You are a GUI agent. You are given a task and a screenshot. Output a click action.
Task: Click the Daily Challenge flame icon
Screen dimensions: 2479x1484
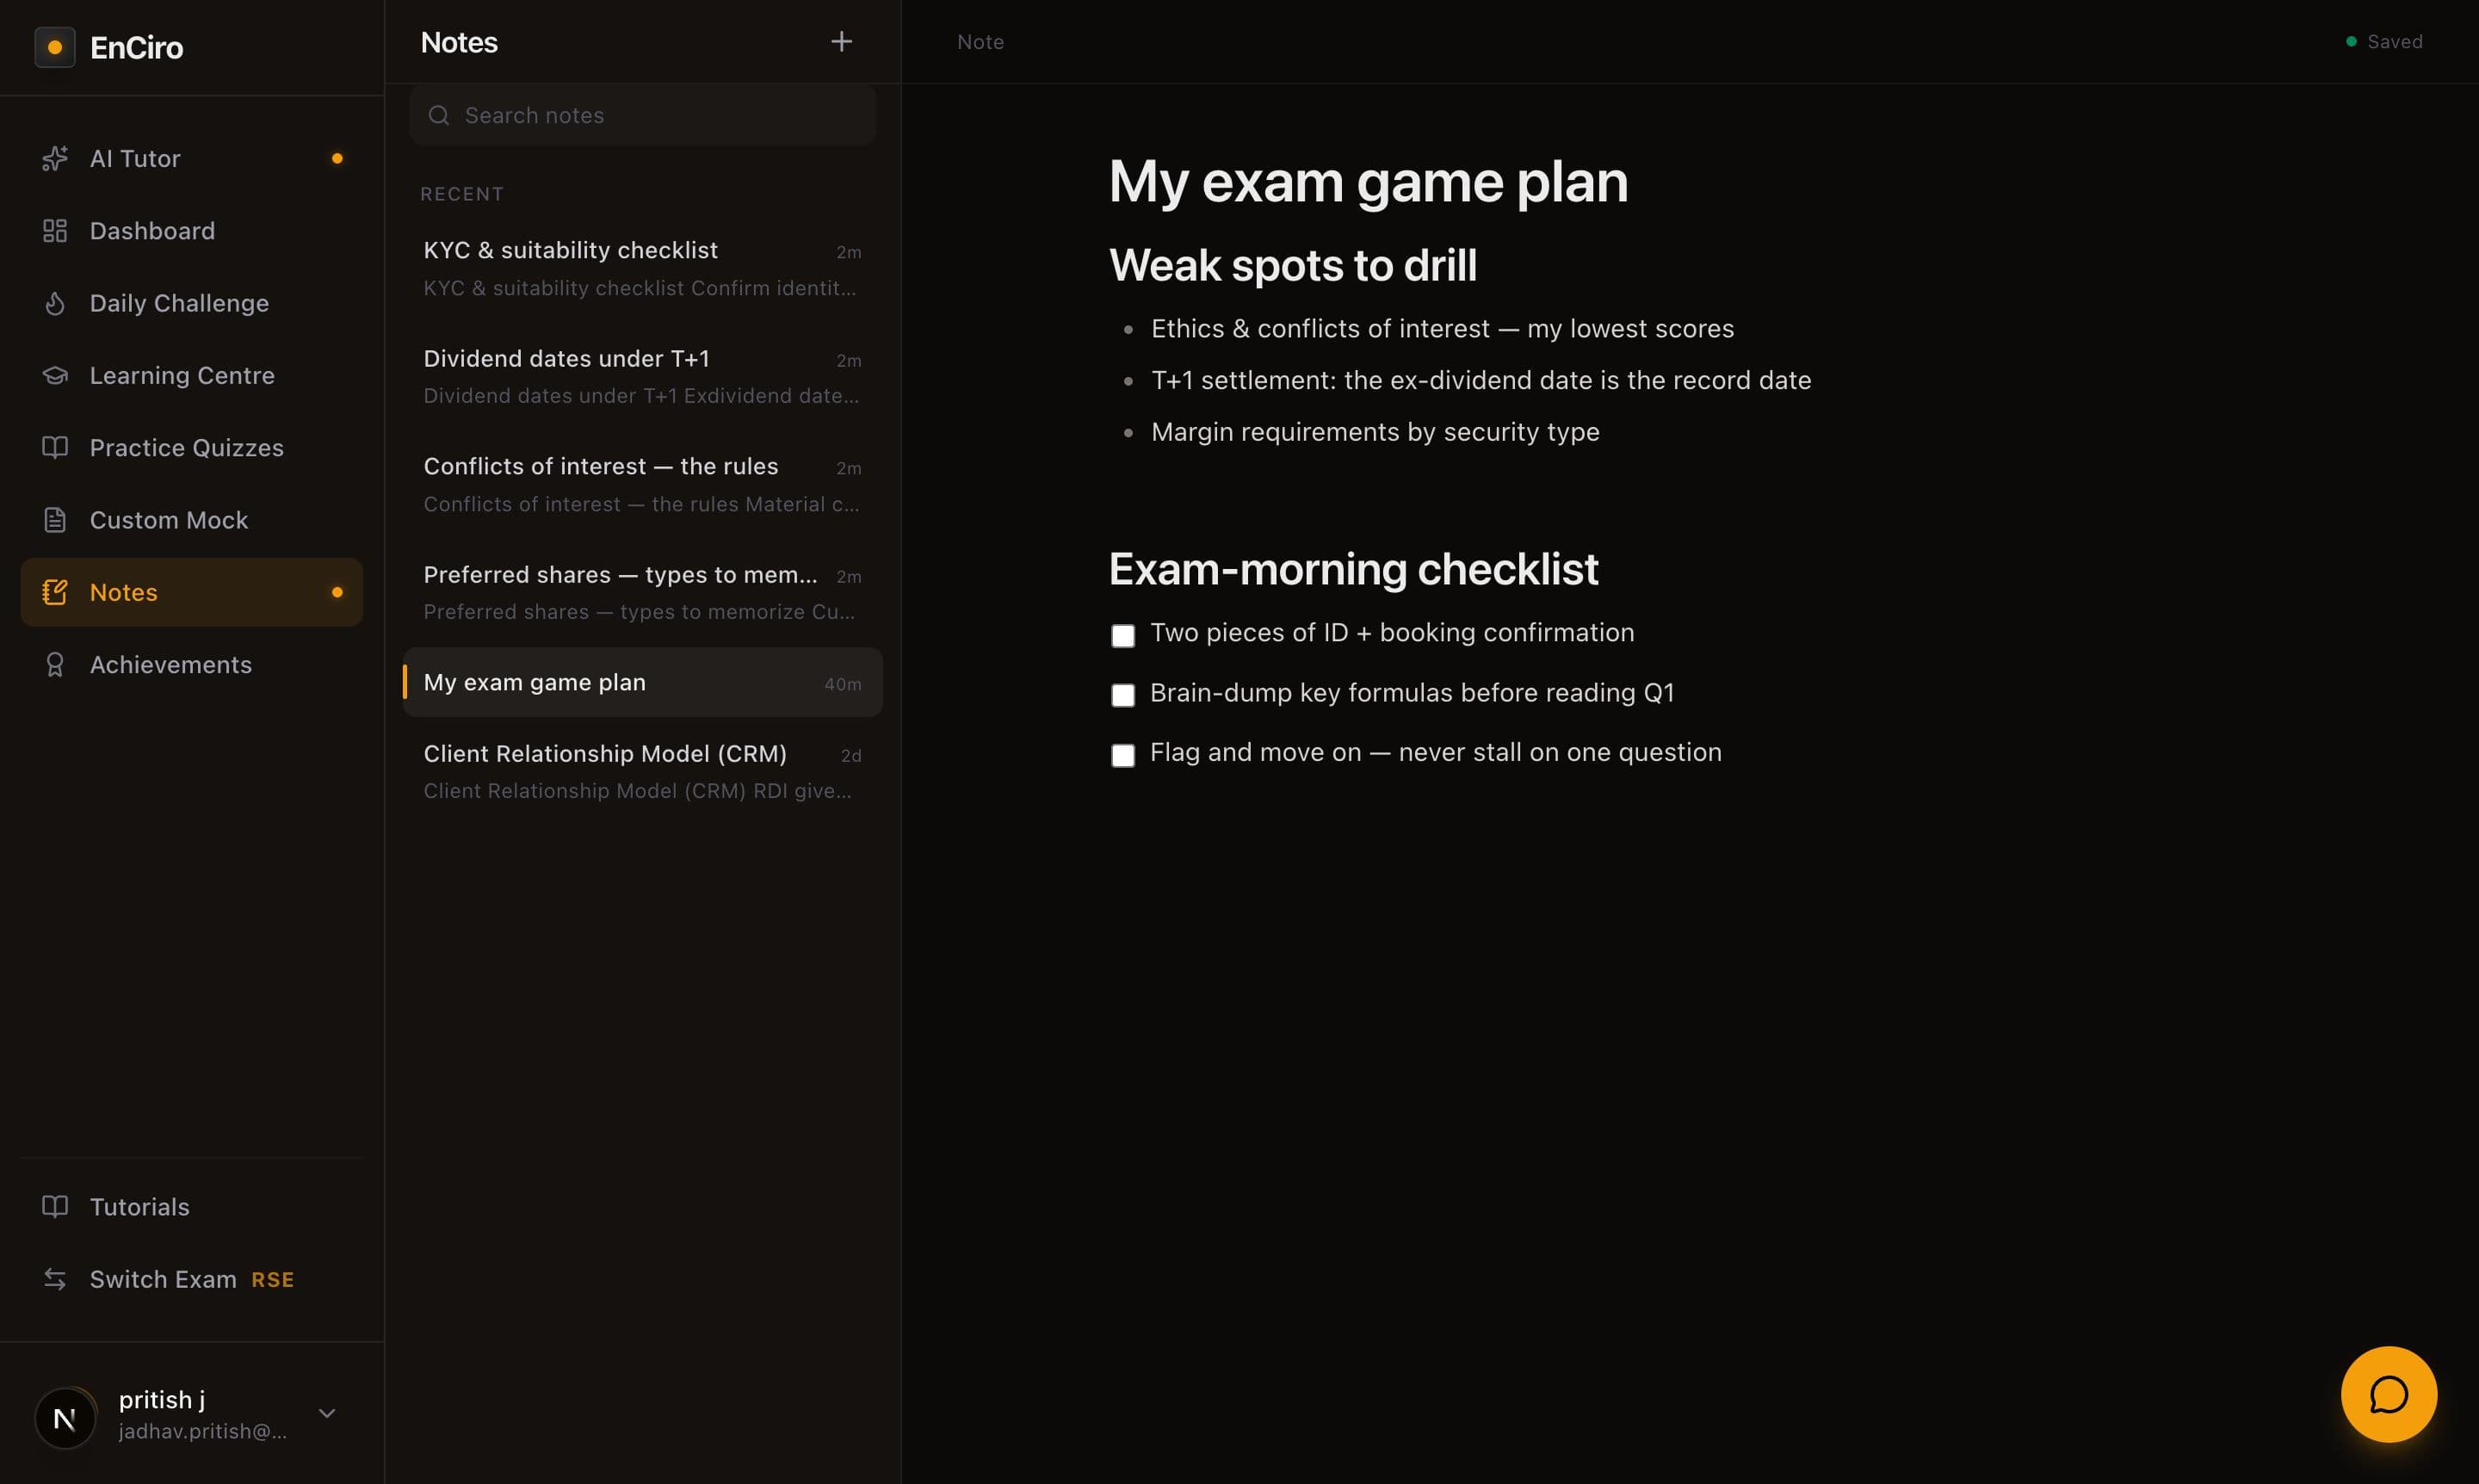[x=55, y=303]
